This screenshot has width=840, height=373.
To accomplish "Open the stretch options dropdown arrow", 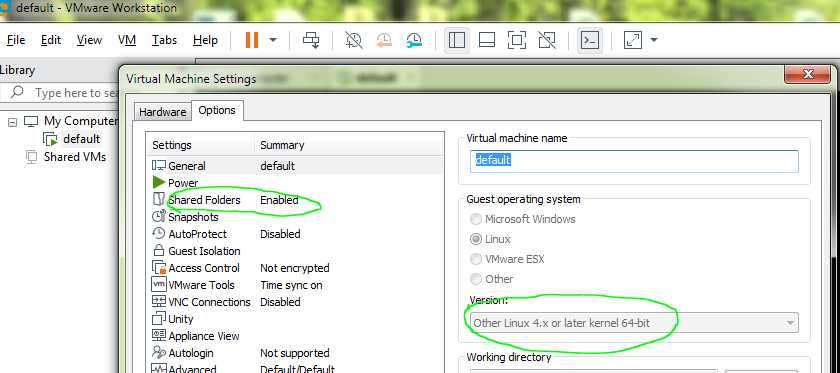I will [x=654, y=40].
